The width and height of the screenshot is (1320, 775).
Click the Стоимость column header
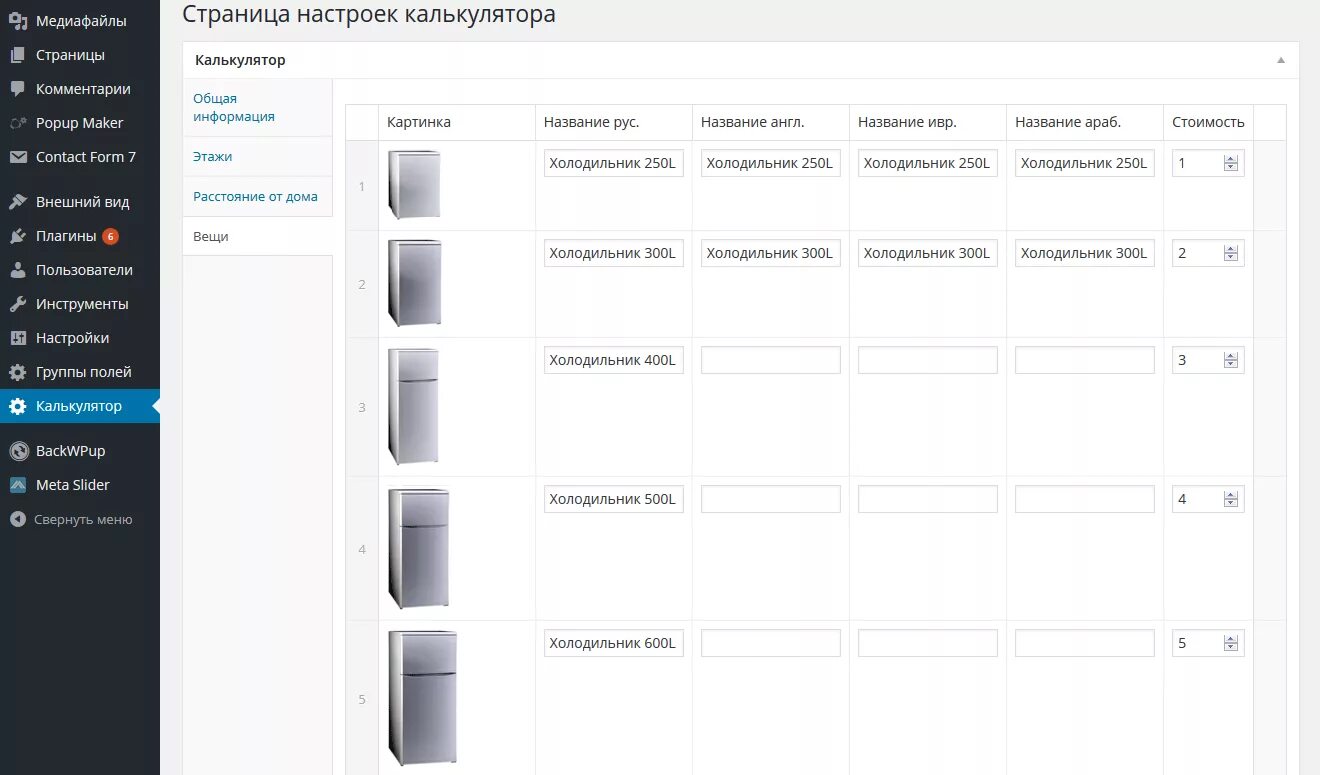pos(1208,122)
